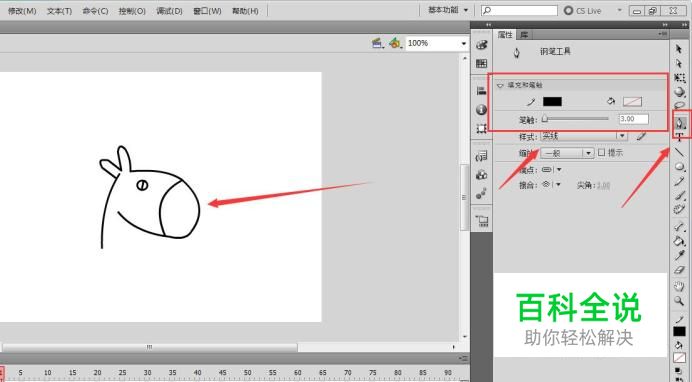Open the Properties panel options menu
This screenshot has height=382, width=692.
click(662, 34)
